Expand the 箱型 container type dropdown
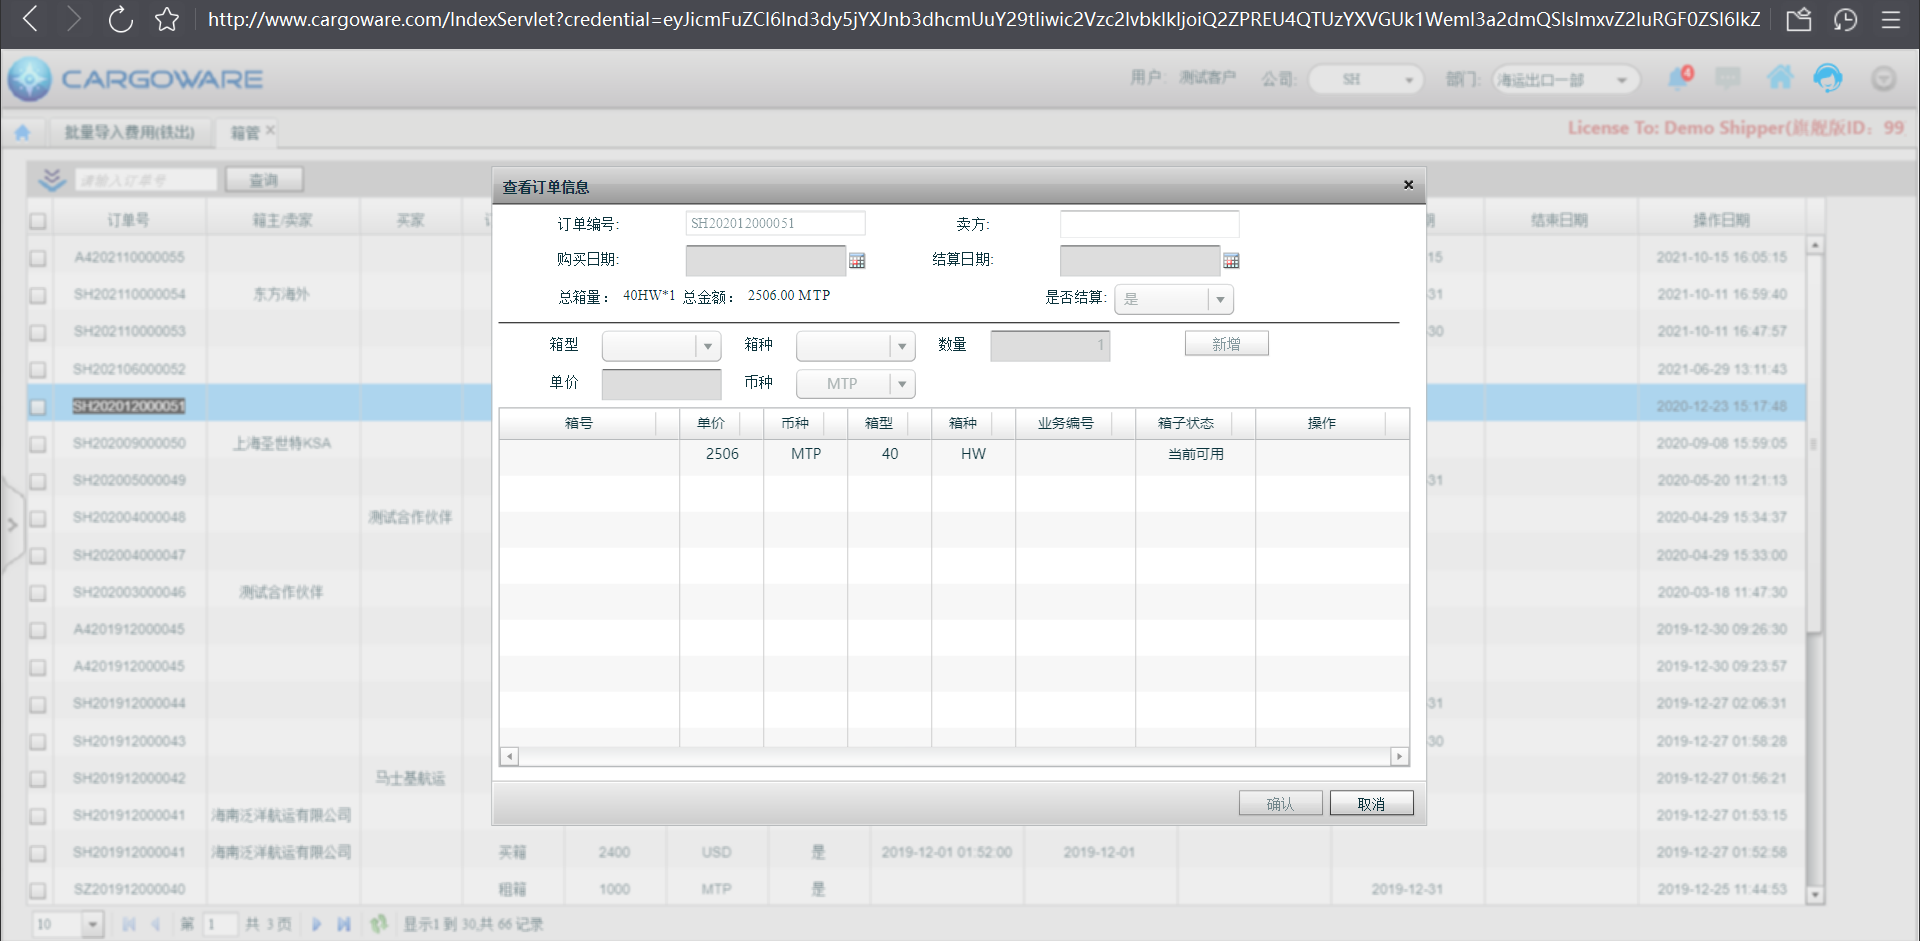 point(708,346)
